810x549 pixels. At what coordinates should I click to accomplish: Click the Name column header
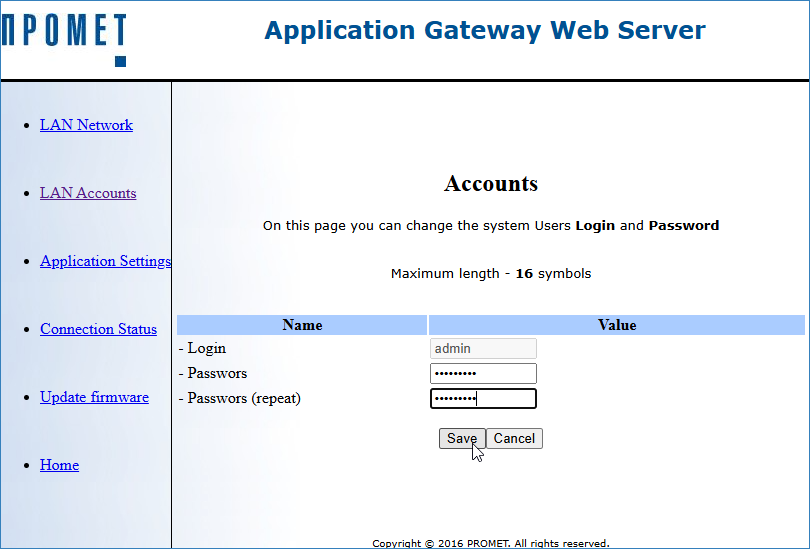(x=302, y=325)
